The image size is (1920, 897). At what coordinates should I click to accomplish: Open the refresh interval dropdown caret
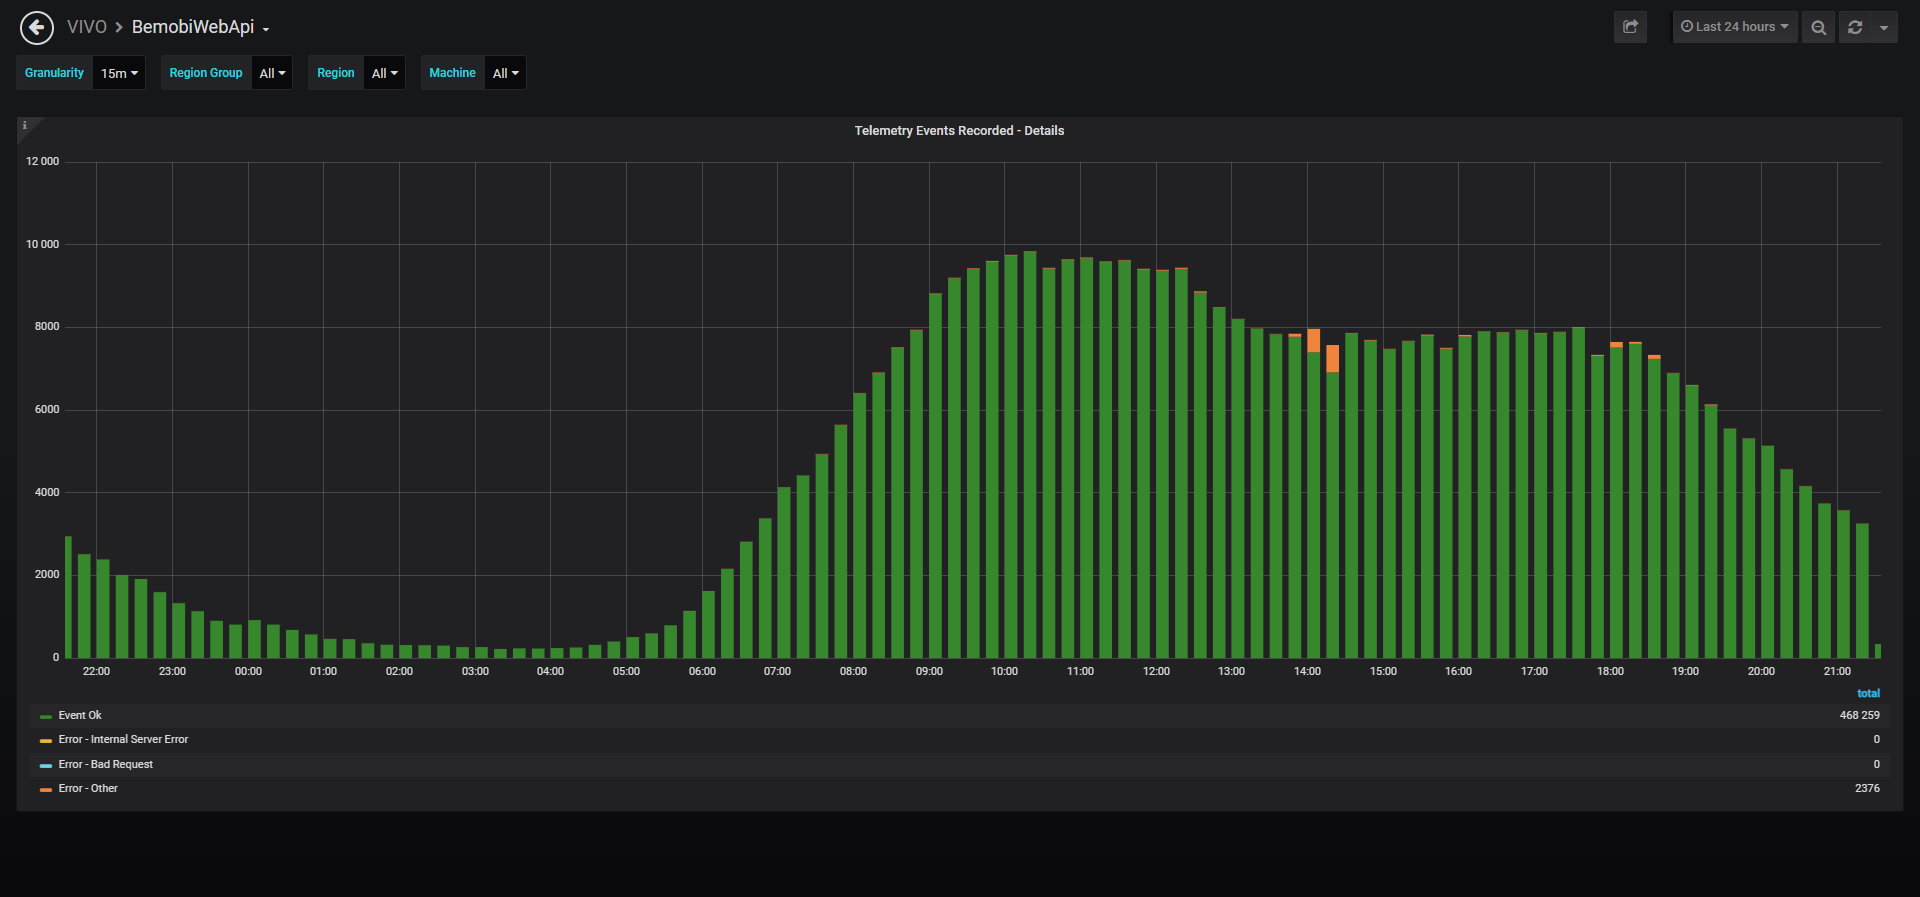(1884, 27)
